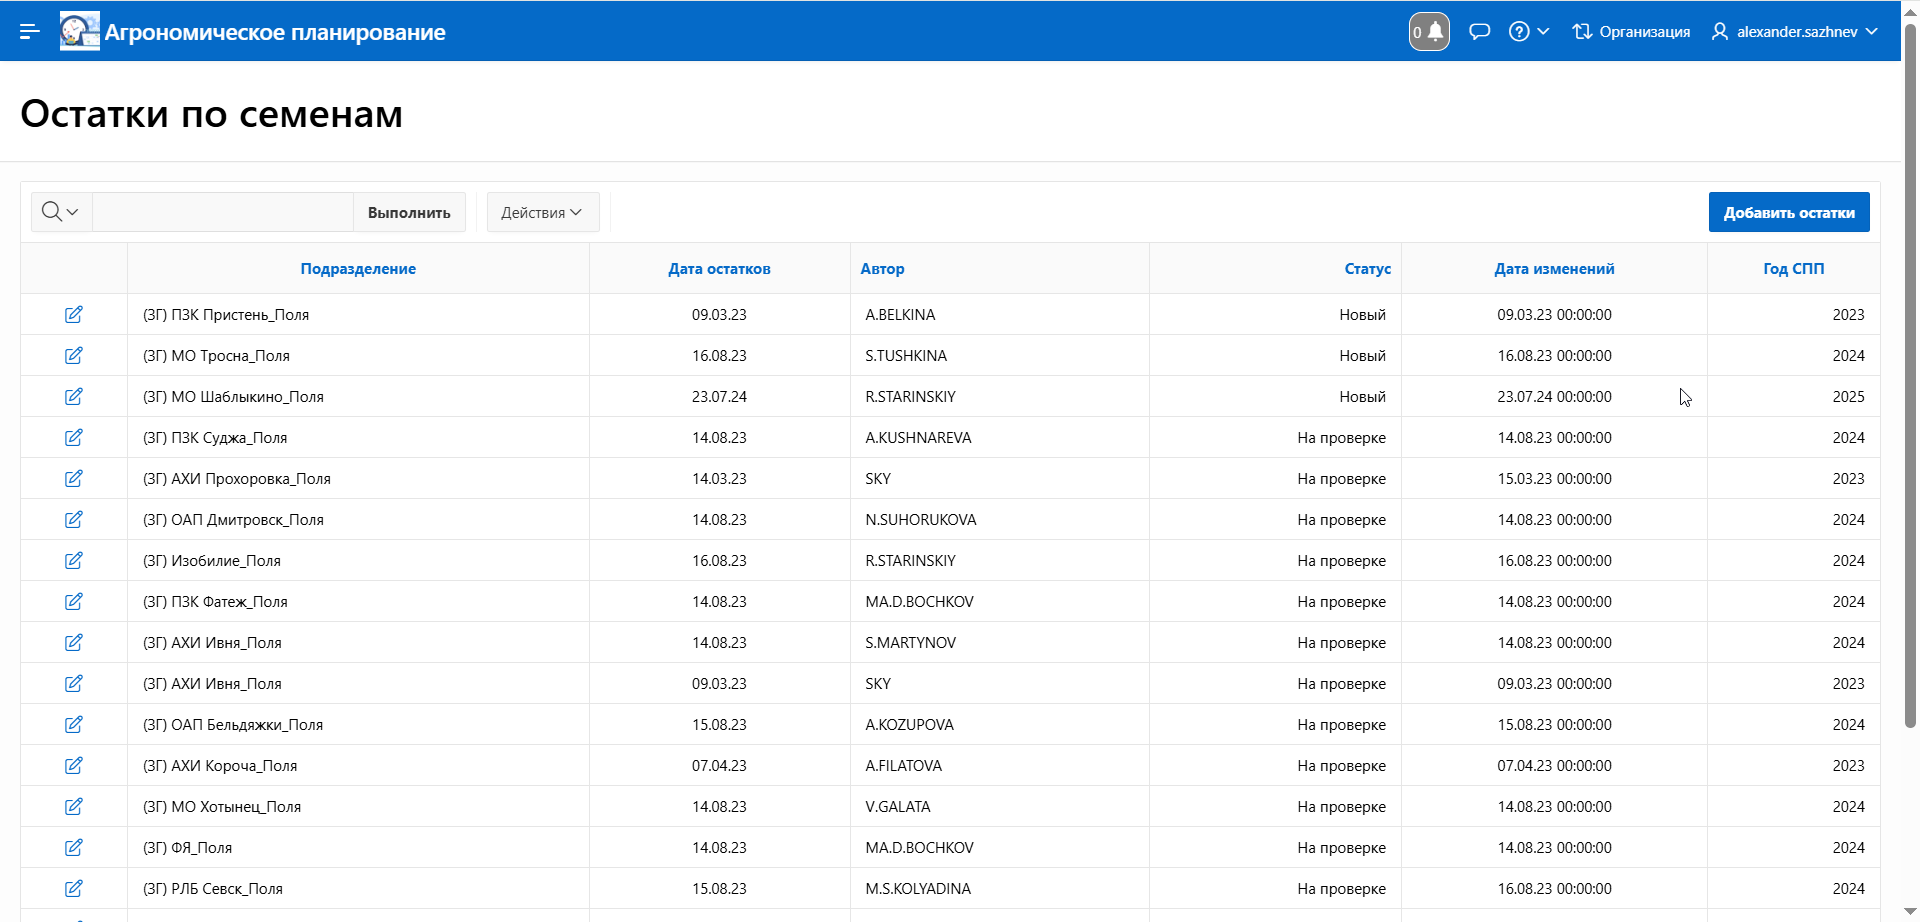Open the alexander.sazhnev user menu
Viewport: 1920px width, 922px height.
(1795, 32)
